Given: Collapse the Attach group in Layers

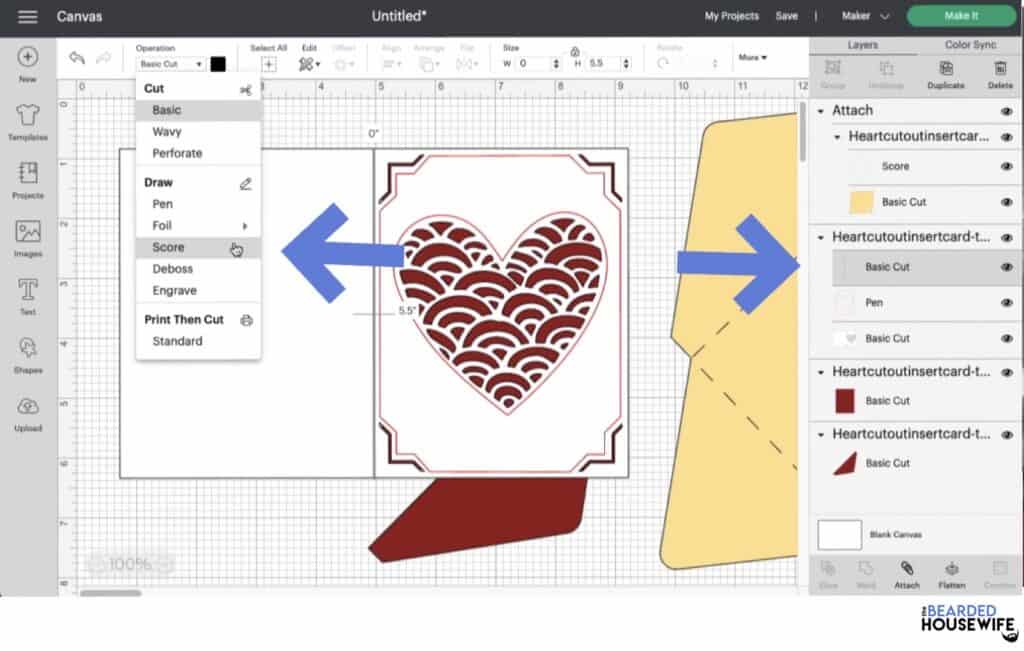Looking at the screenshot, I should [x=821, y=110].
